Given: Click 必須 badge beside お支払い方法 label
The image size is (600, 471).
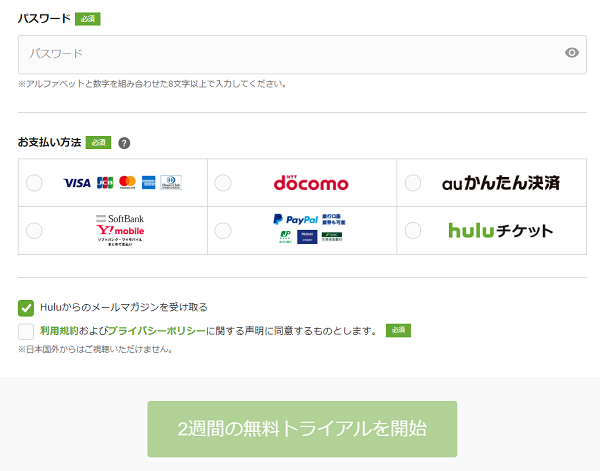Looking at the screenshot, I should 98,142.
